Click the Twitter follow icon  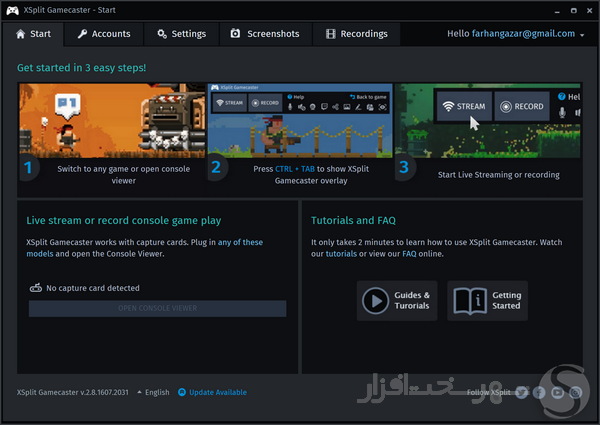tap(521, 392)
